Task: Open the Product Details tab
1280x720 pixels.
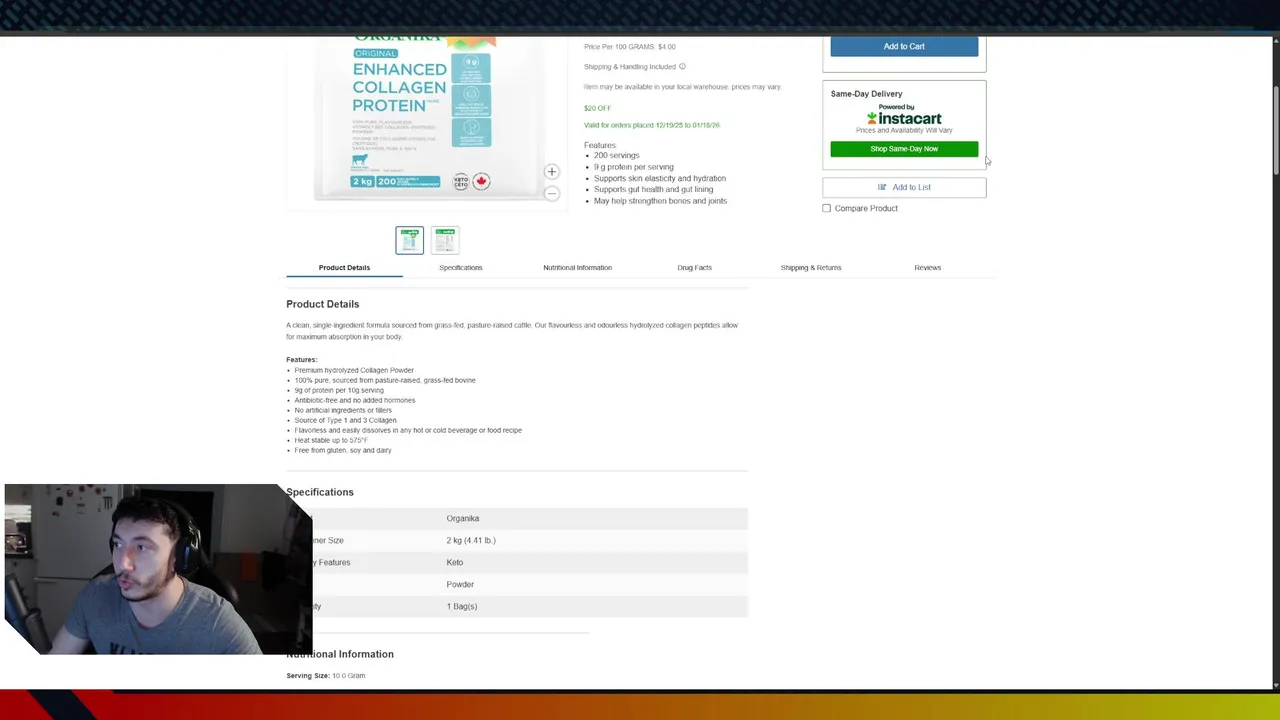Action: (x=344, y=267)
